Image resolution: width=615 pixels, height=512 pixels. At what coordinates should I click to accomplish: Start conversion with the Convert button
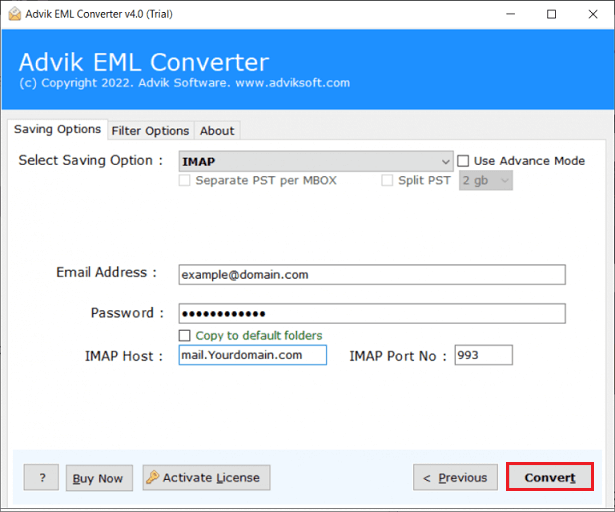tap(550, 477)
